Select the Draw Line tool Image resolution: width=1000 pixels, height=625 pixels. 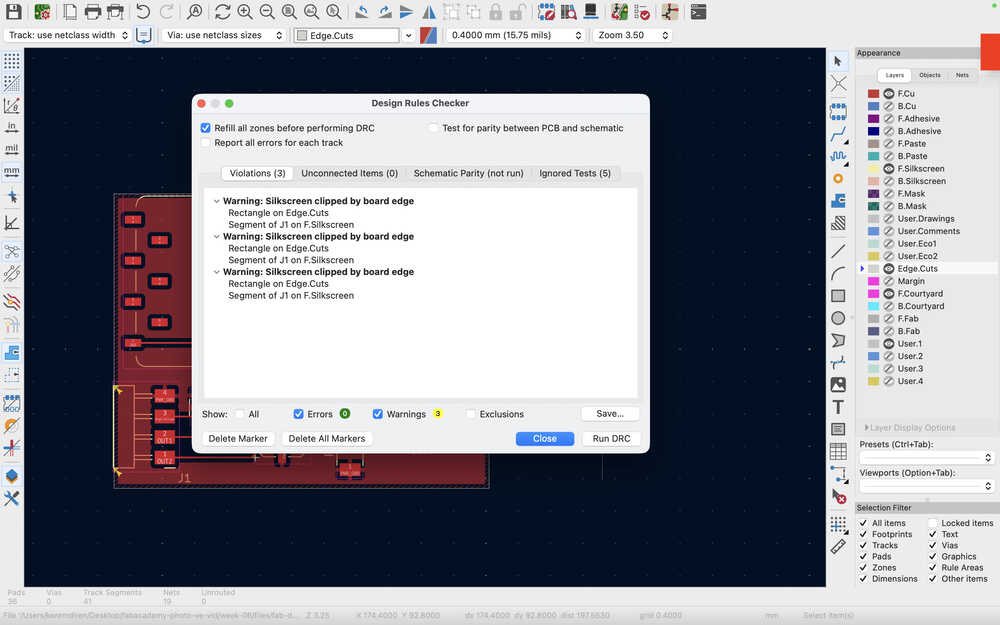[x=838, y=251]
